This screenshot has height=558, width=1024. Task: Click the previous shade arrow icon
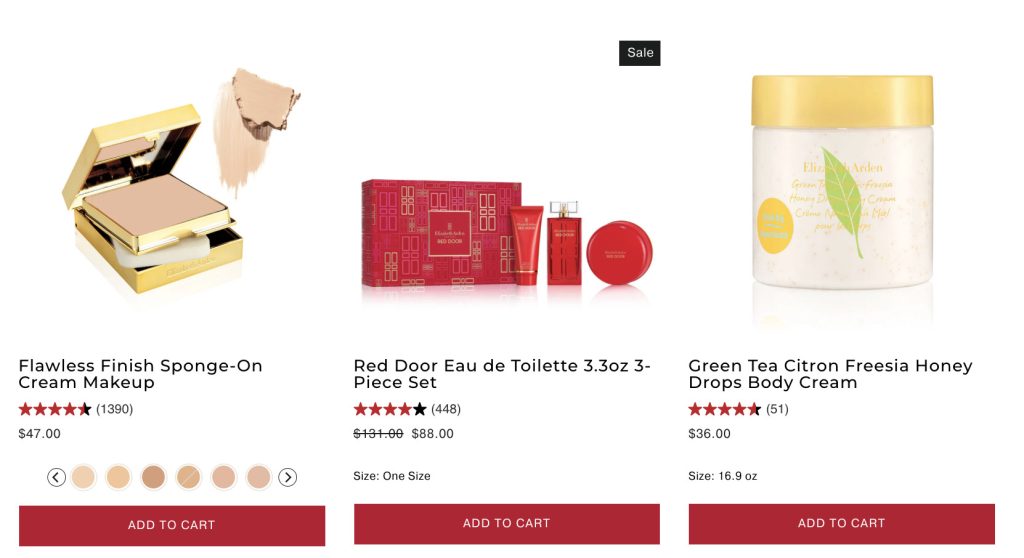click(x=57, y=478)
